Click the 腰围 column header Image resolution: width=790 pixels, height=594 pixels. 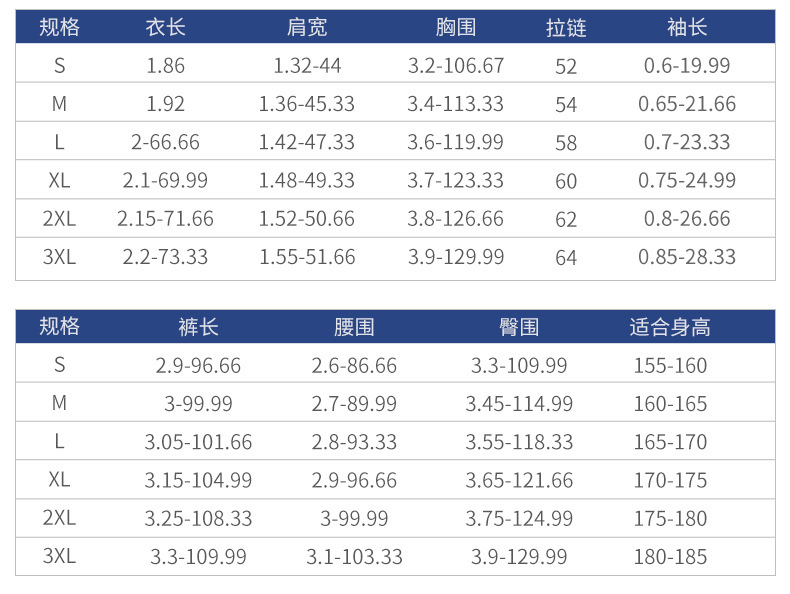354,327
